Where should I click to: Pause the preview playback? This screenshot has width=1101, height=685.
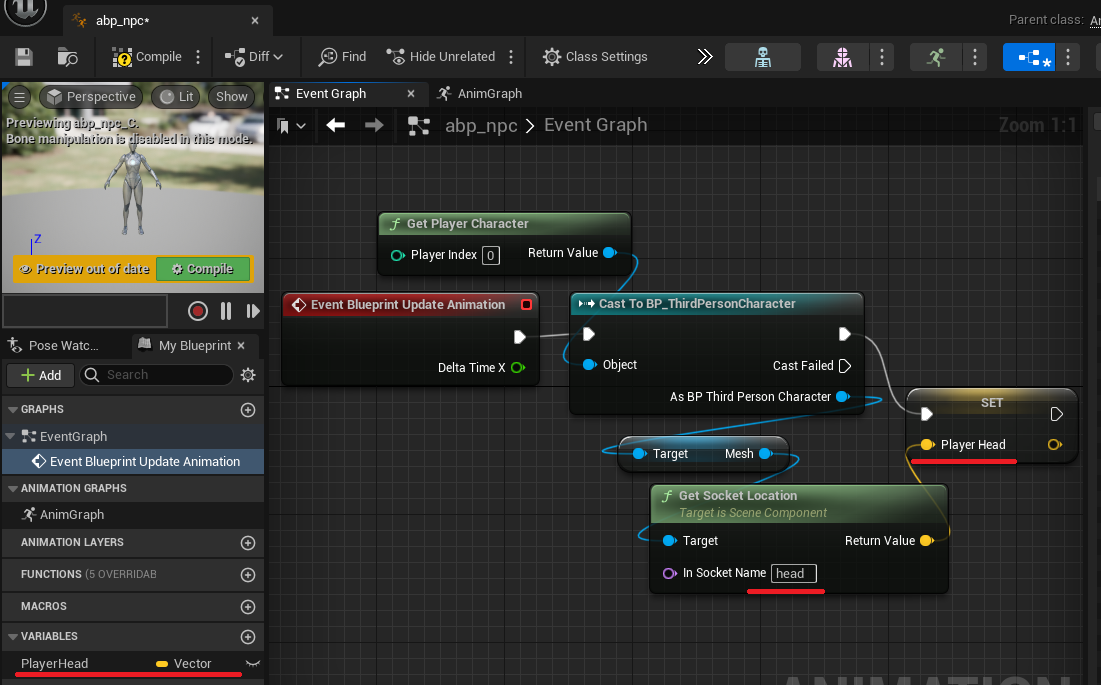pyautogui.click(x=225, y=311)
